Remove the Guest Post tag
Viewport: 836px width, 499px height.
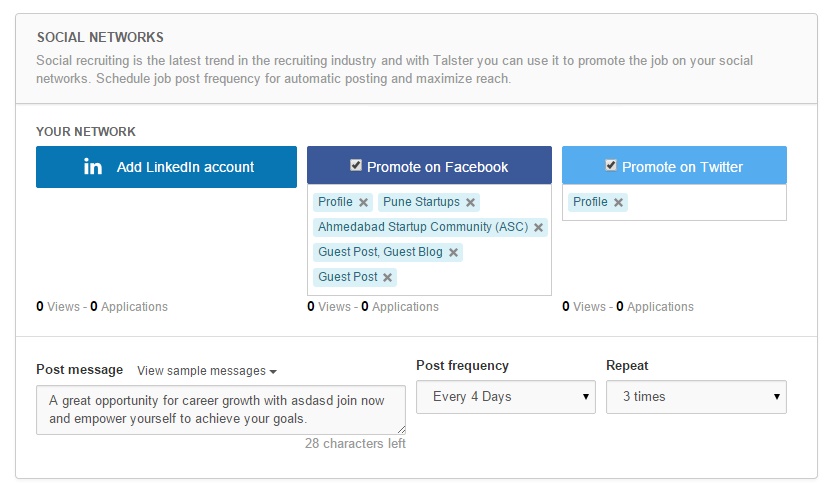[x=388, y=278]
